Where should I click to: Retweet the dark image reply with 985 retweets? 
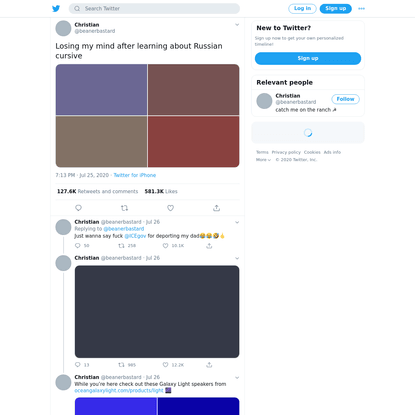(x=121, y=365)
